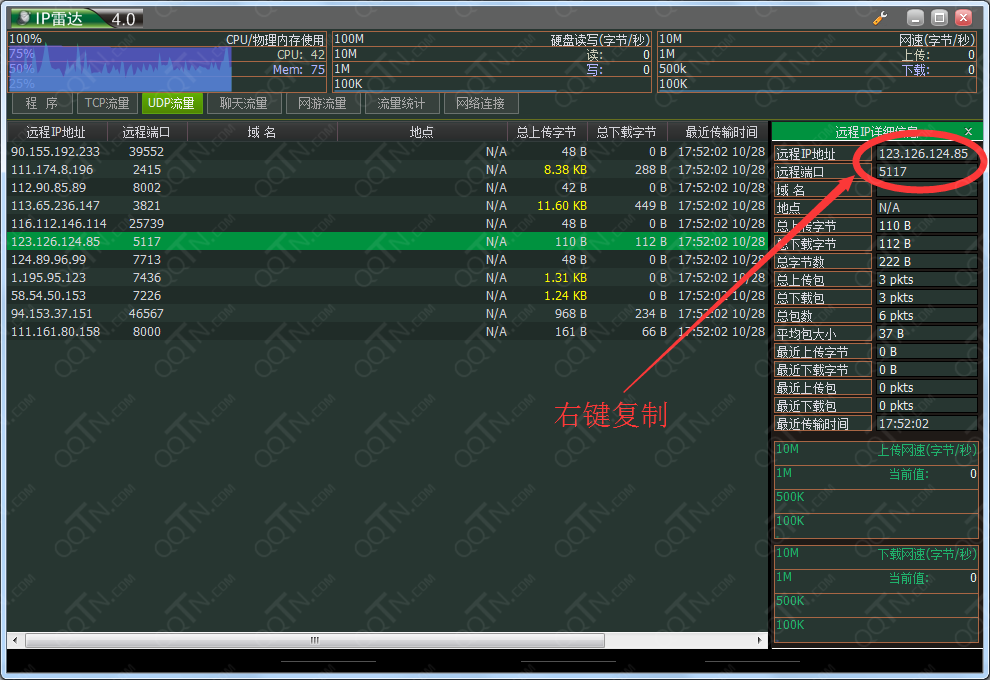Open the 聊天流量 tab
990x680 pixels.
point(244,103)
